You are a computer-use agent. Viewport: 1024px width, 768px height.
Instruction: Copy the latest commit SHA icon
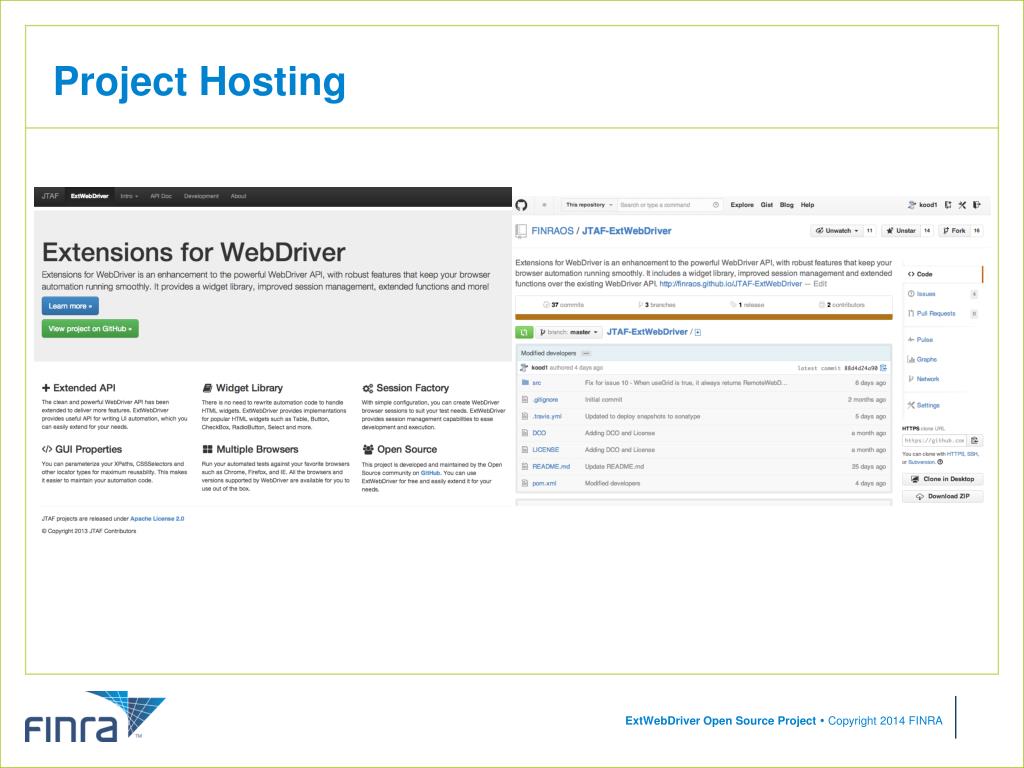pos(884,368)
